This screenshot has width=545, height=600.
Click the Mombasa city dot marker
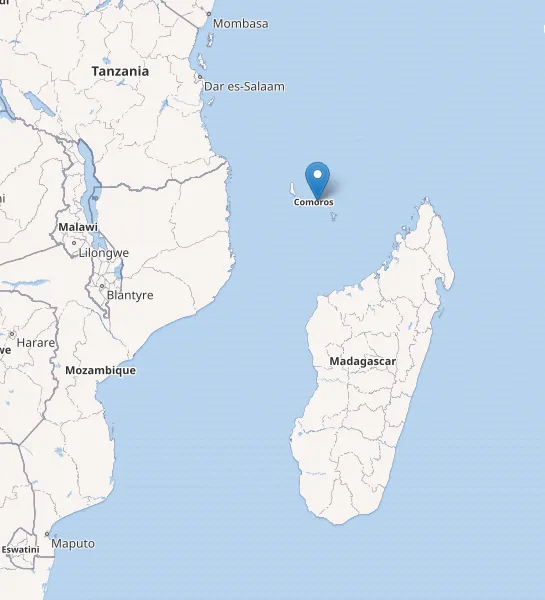[x=209, y=14]
